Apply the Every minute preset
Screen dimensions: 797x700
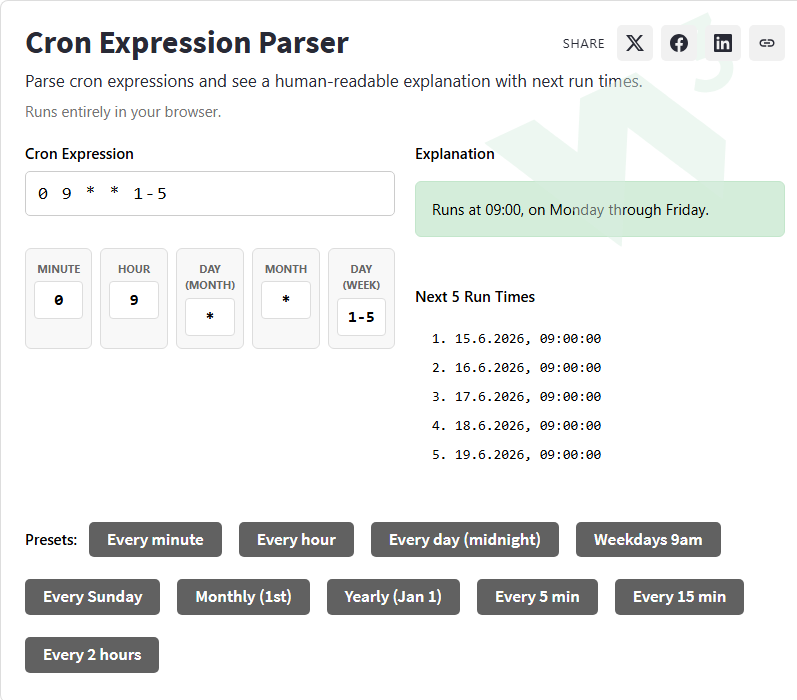[x=156, y=539]
